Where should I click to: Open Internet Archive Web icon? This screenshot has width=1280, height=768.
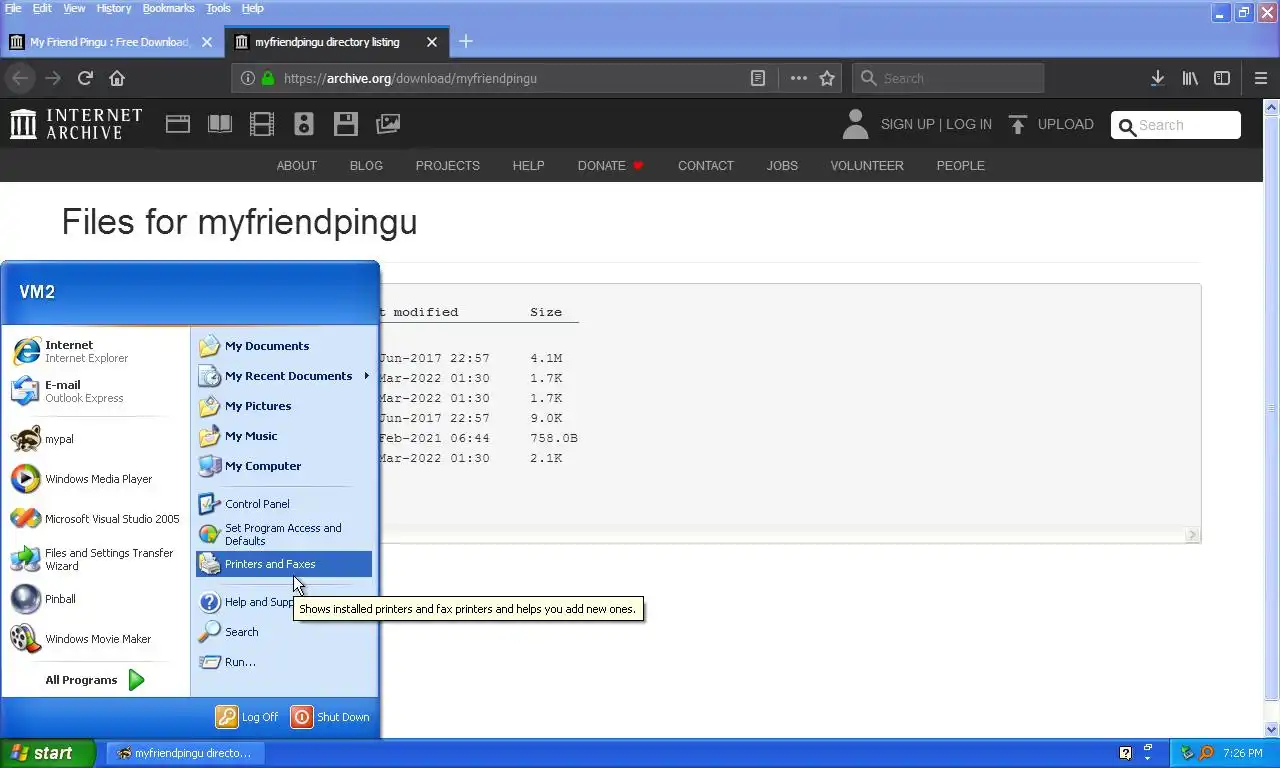[x=178, y=124]
